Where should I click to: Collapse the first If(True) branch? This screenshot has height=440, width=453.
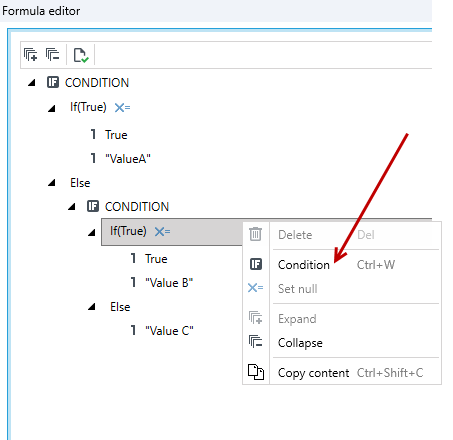point(52,108)
